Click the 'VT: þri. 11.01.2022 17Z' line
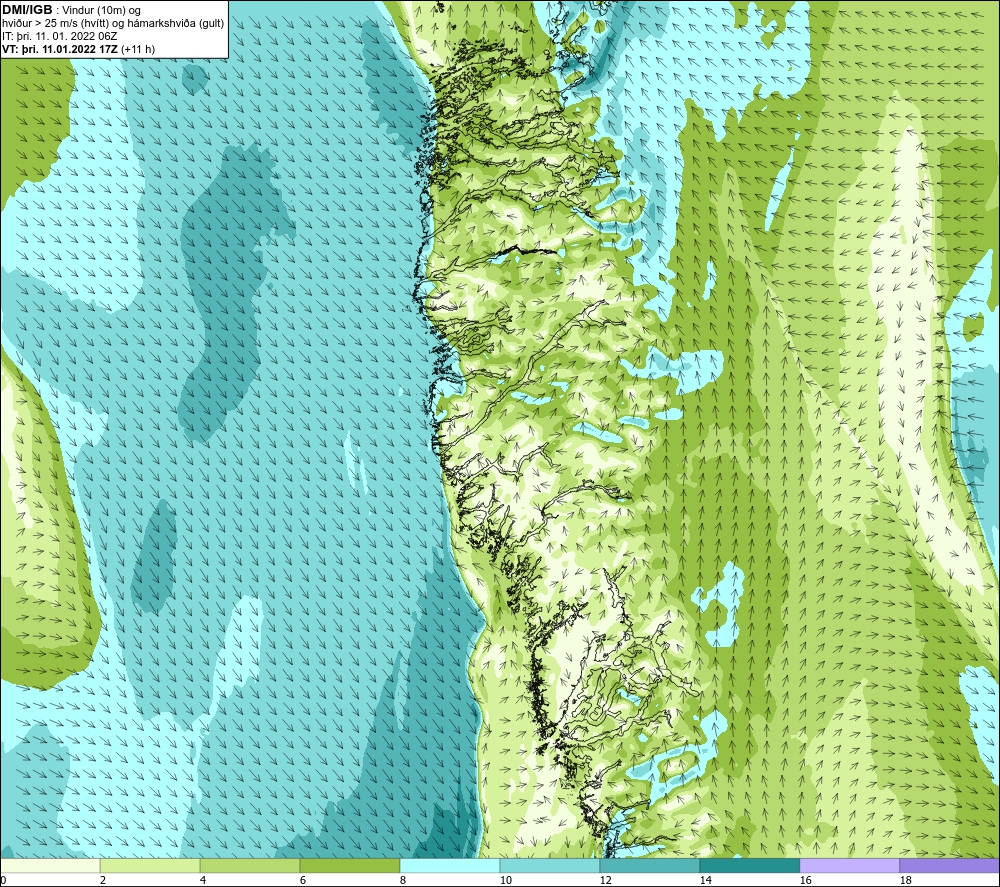1000x887 pixels. click(x=60, y=49)
